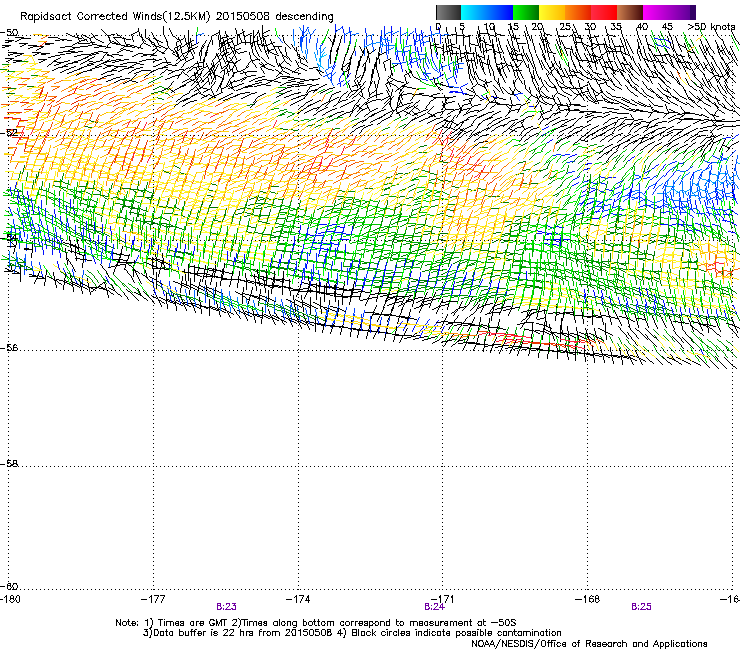Image resolution: width=740 pixels, height=650 pixels.
Task: Click the purple 8:24 time marker
Action: point(434,607)
